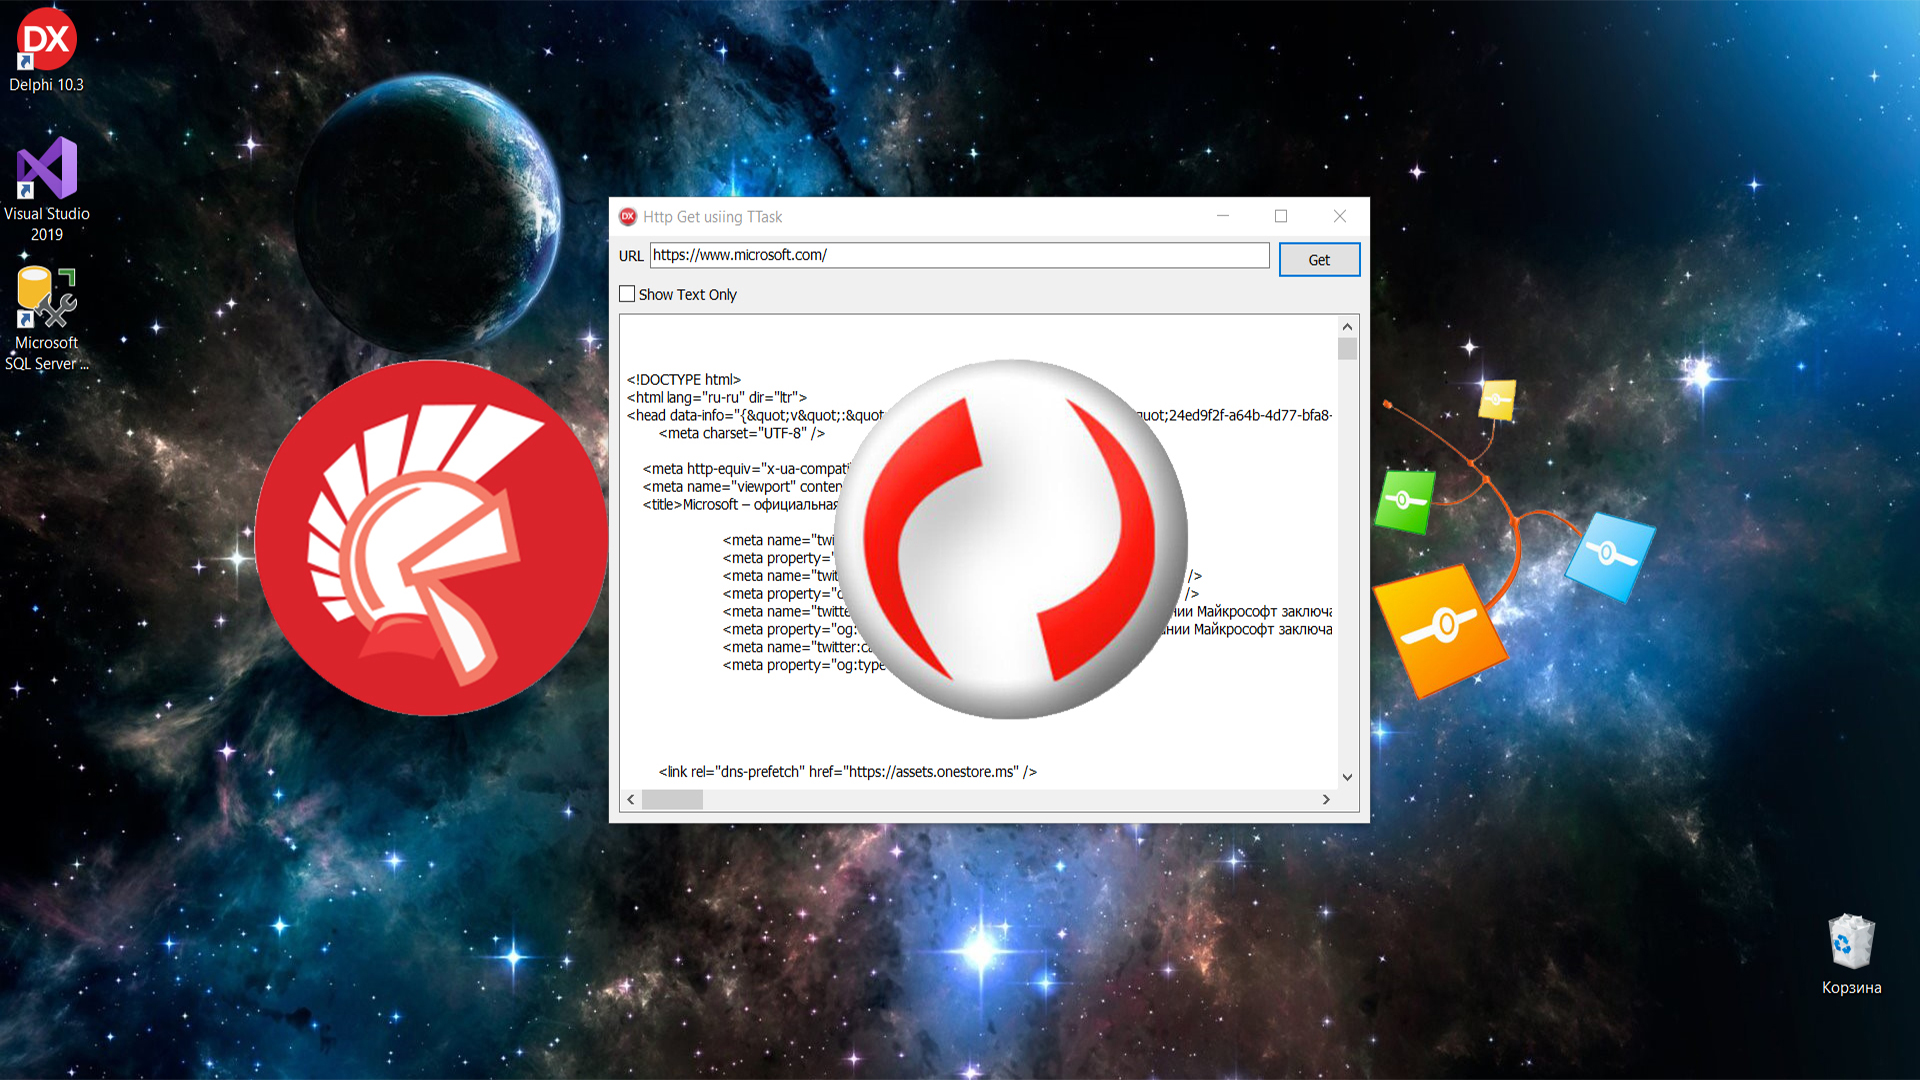Click the small yellow tile graphic
This screenshot has height=1080, width=1920.
click(x=1497, y=400)
